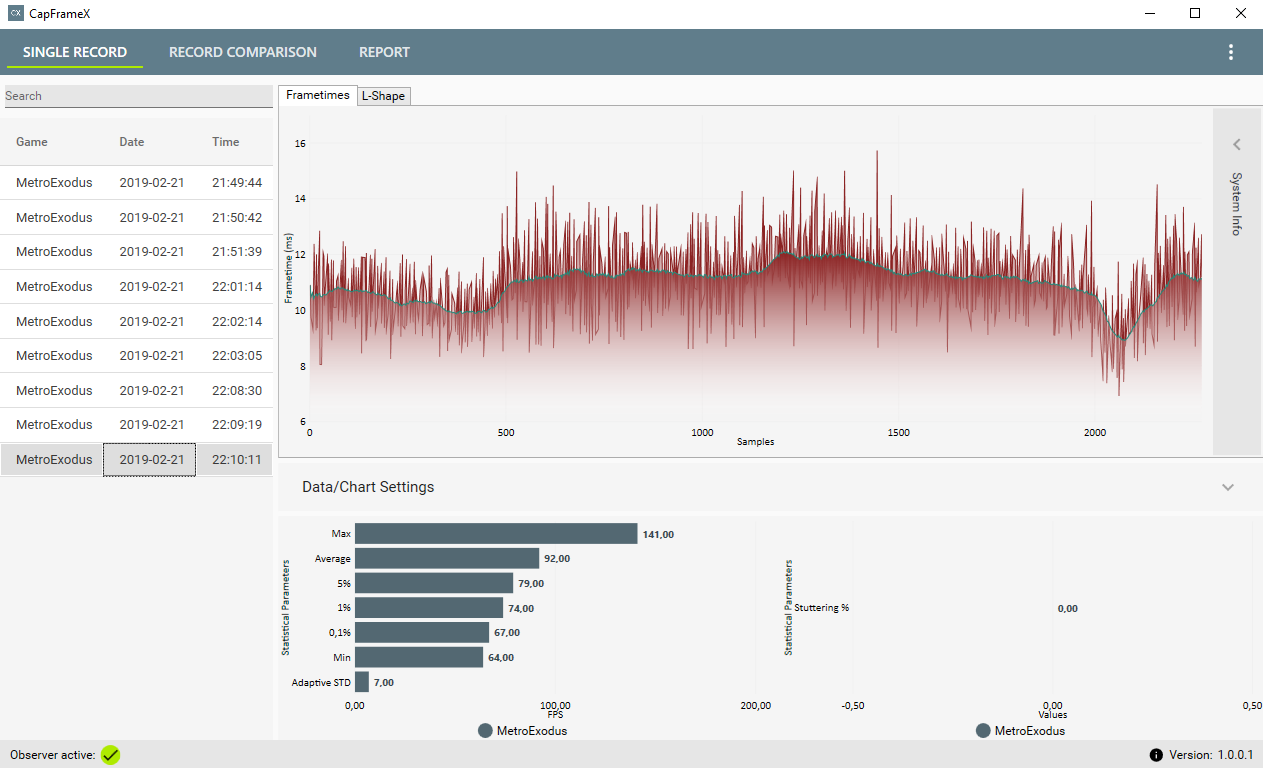1263x768 pixels.
Task: Click the 0,1% percentile bar
Action: pyautogui.click(x=422, y=632)
